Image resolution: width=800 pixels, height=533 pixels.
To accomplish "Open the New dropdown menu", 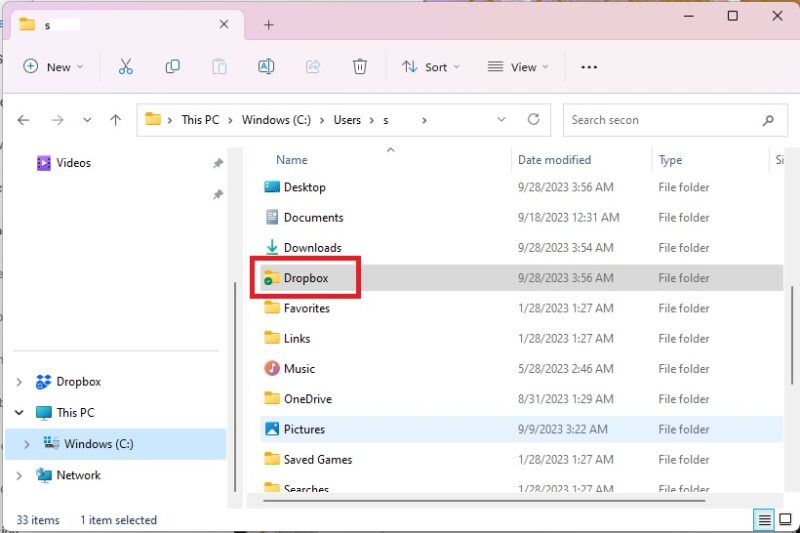I will point(53,67).
